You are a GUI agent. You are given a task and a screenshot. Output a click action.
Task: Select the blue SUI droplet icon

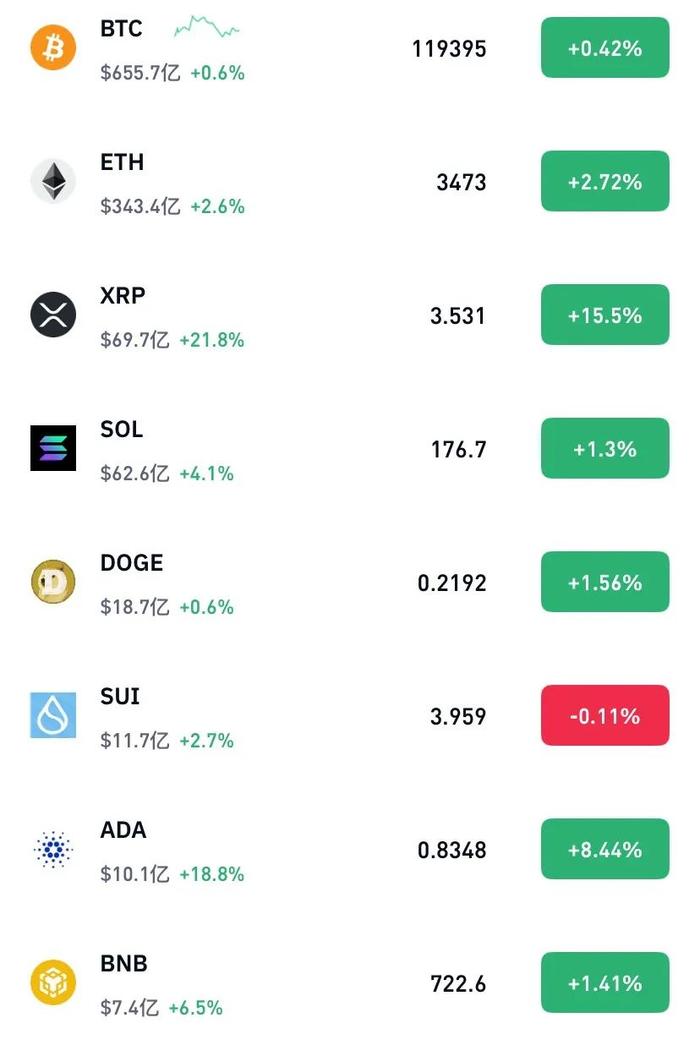click(x=53, y=715)
